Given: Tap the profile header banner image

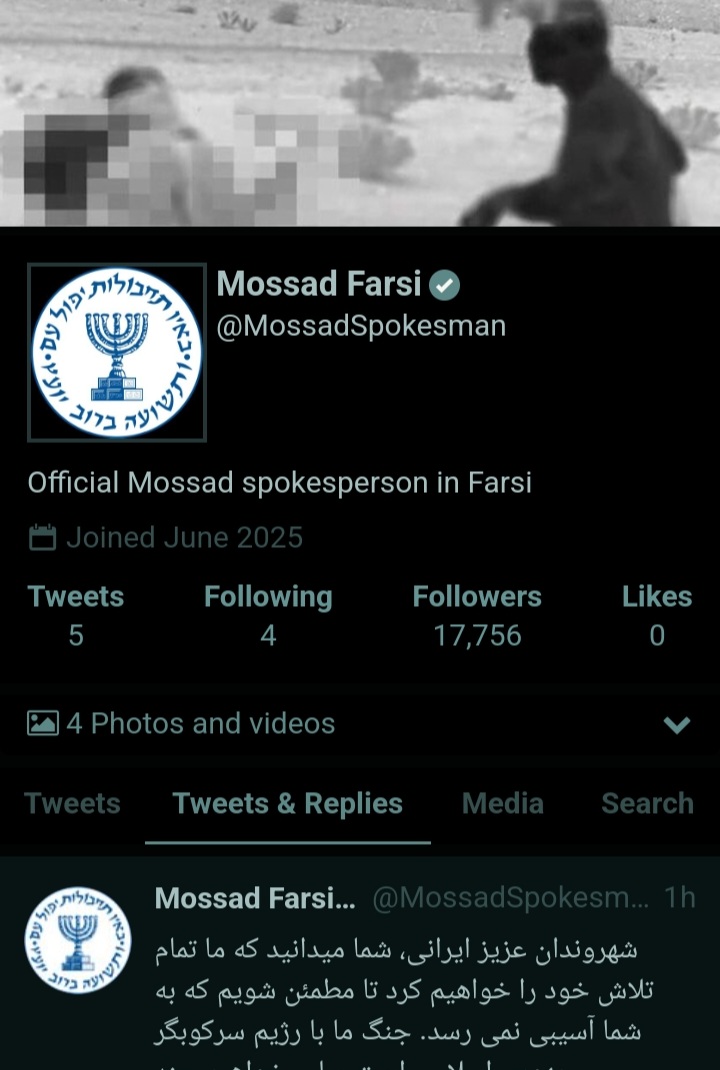Looking at the screenshot, I should (360, 113).
